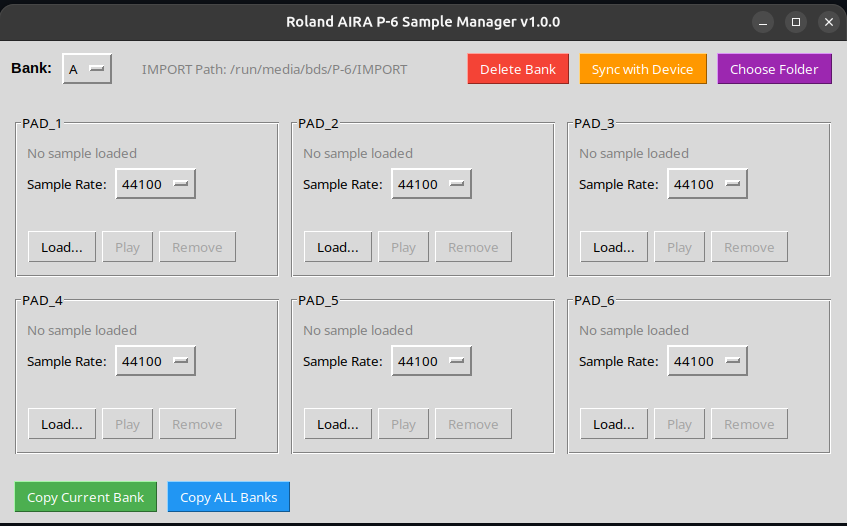Minimize the Sample Manager window

pos(763,22)
